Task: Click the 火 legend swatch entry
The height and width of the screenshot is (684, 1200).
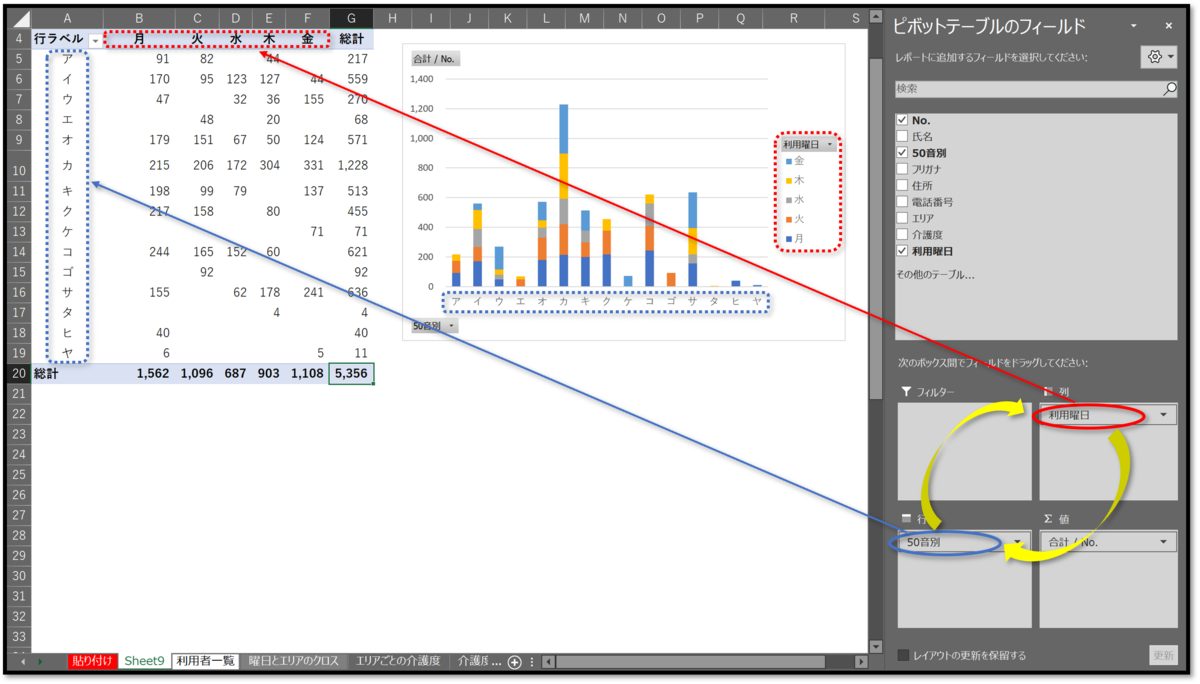Action: (796, 219)
